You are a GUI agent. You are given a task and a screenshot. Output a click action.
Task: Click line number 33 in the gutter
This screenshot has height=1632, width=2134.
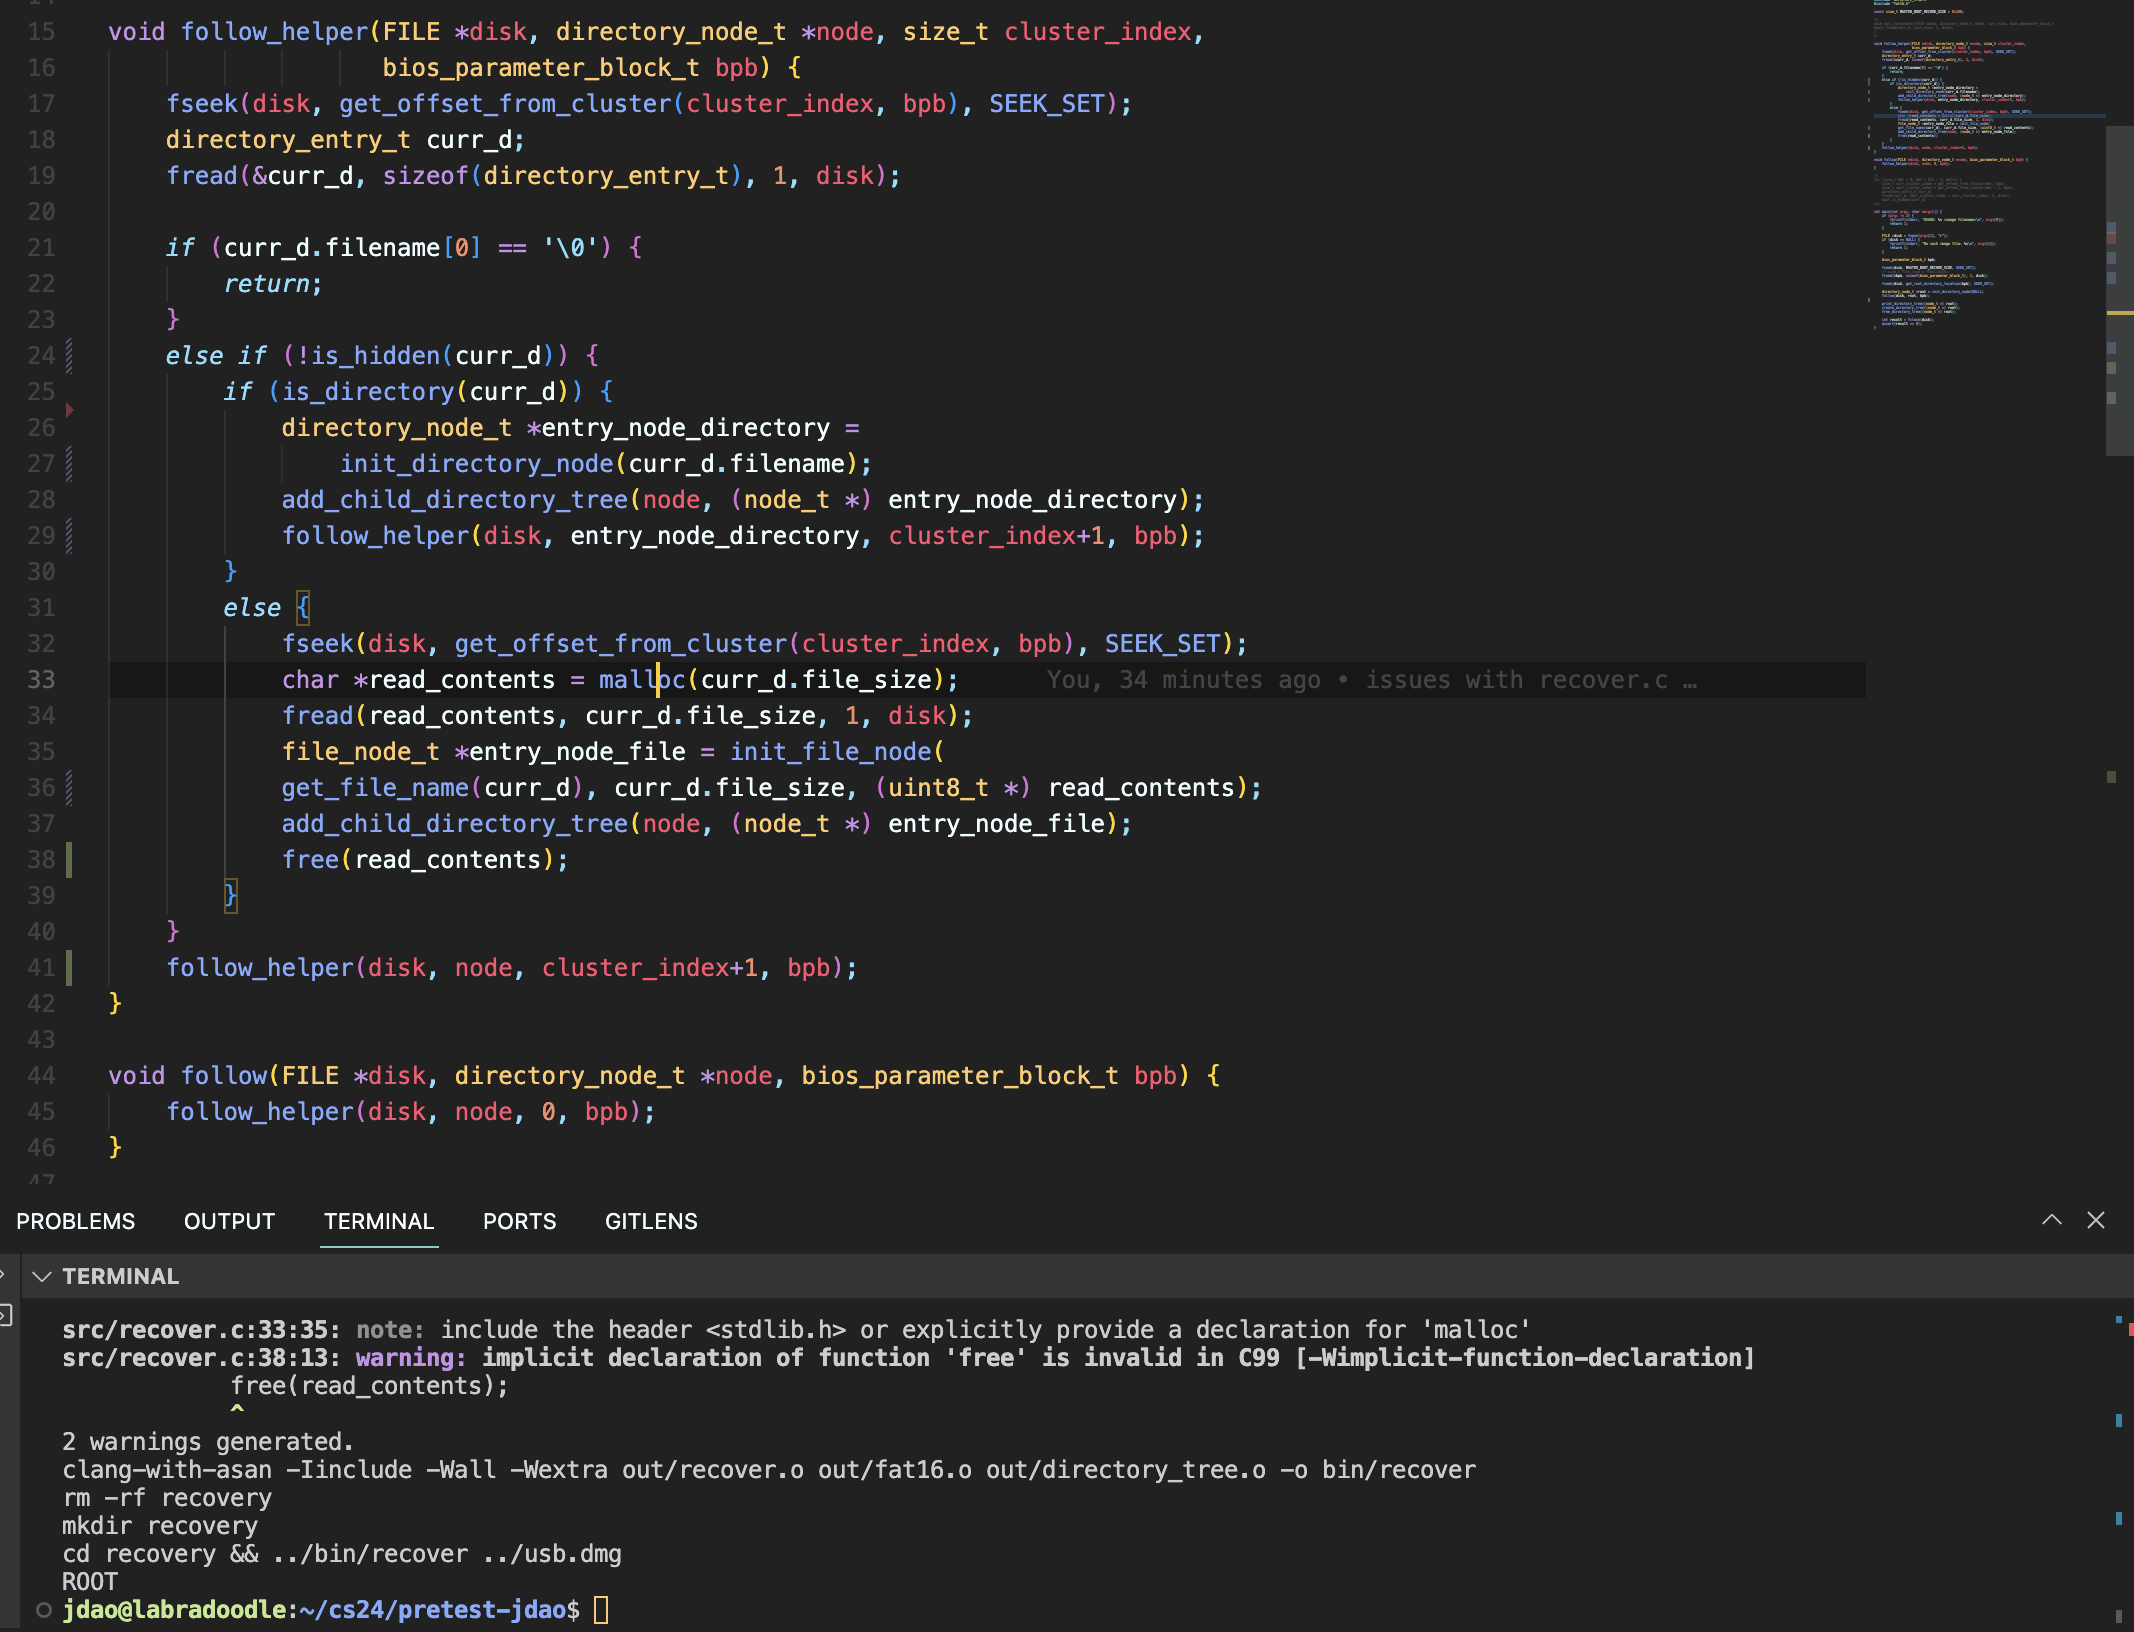pyautogui.click(x=41, y=680)
